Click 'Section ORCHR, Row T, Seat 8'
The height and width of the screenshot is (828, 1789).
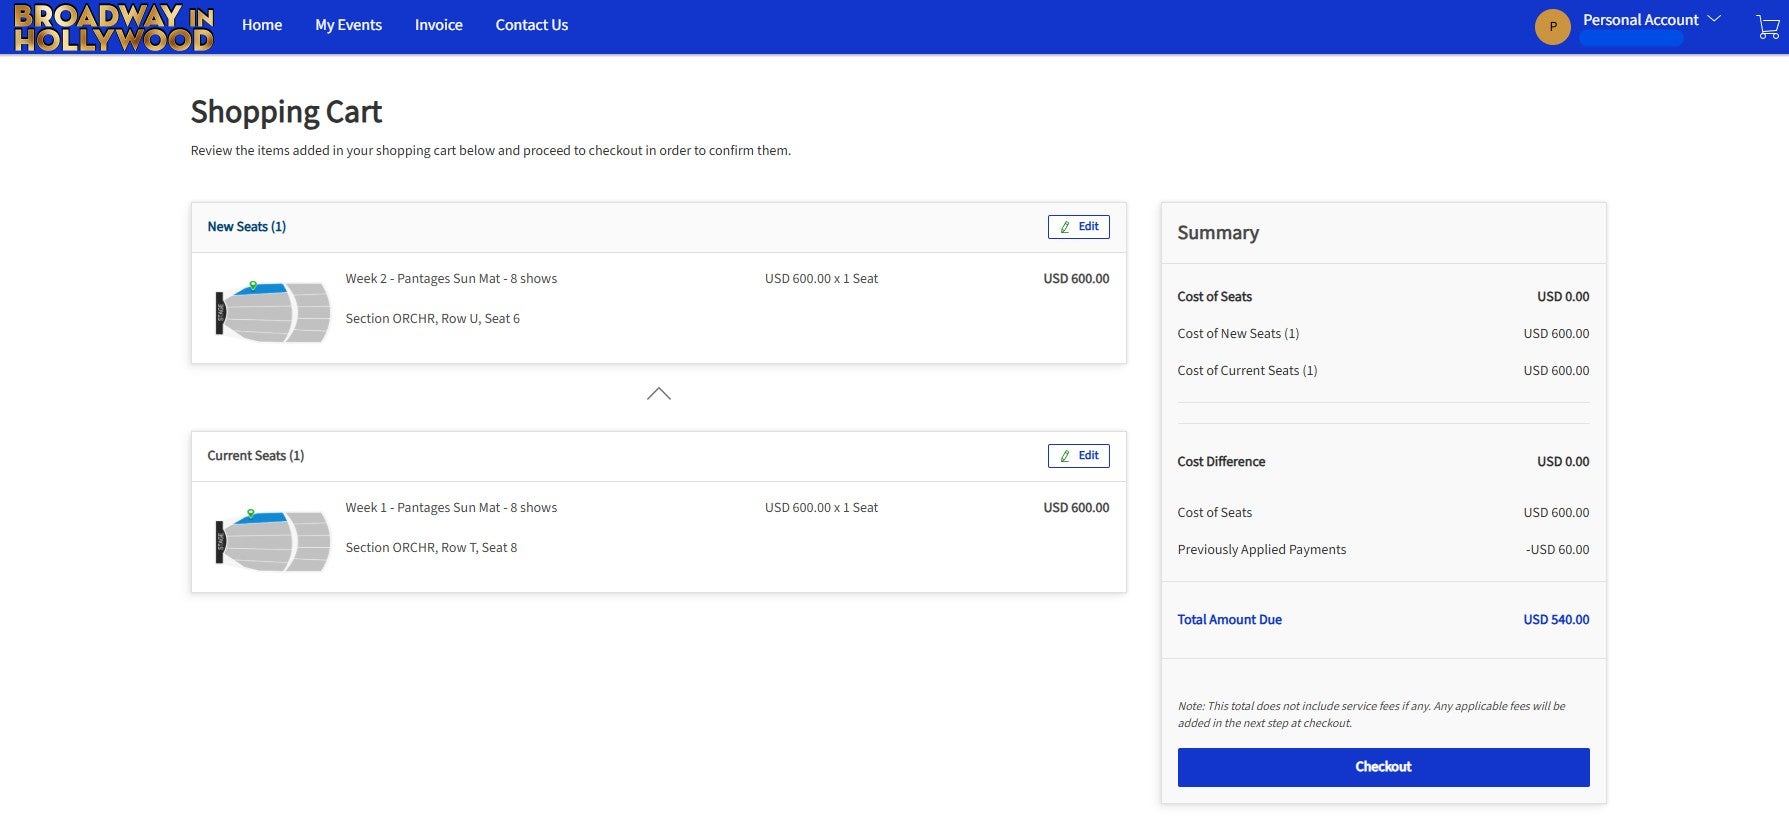point(431,548)
